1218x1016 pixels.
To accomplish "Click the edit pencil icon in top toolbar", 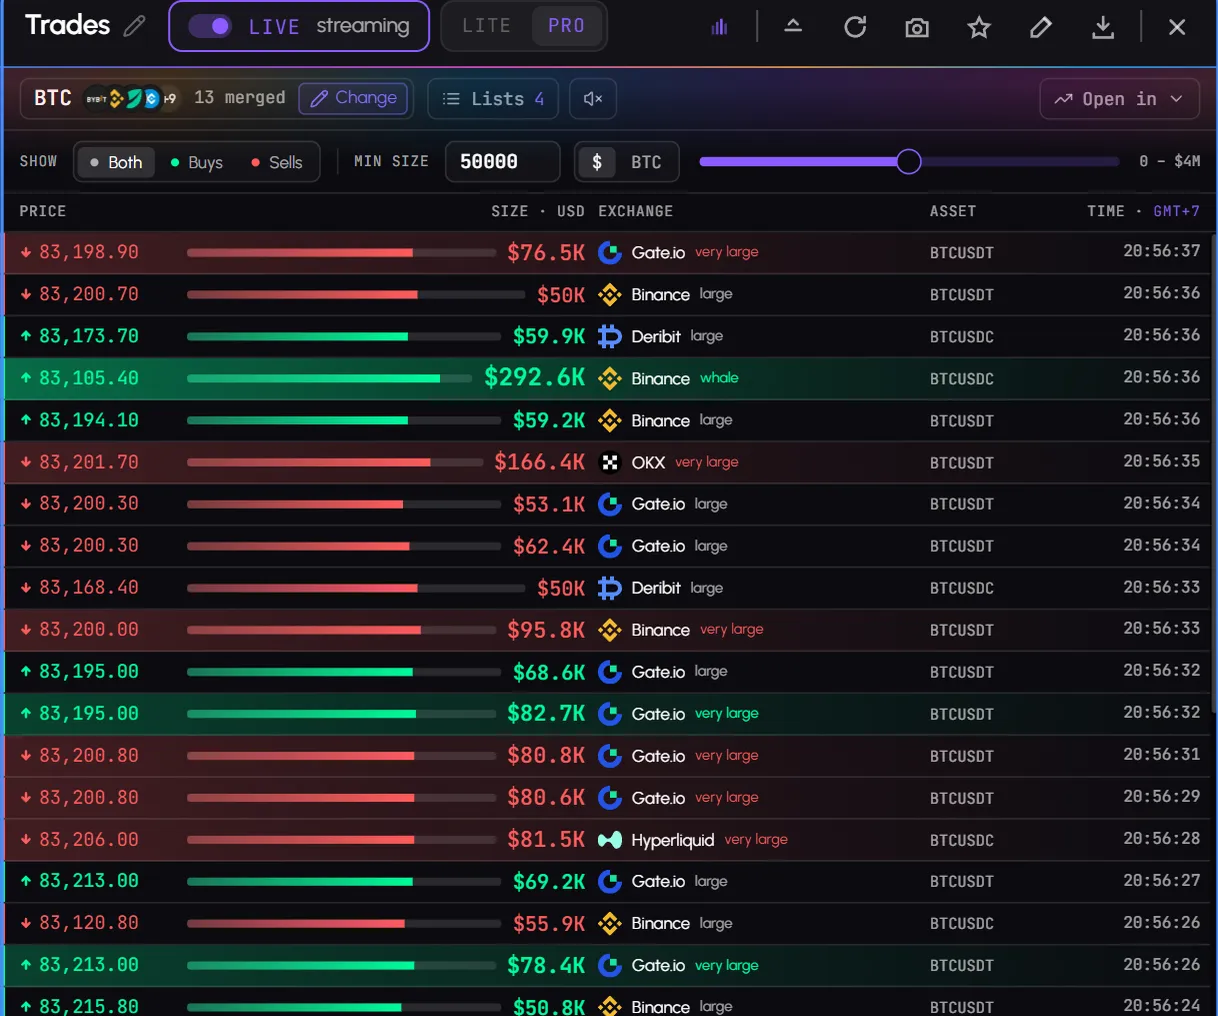I will pyautogui.click(x=1041, y=27).
